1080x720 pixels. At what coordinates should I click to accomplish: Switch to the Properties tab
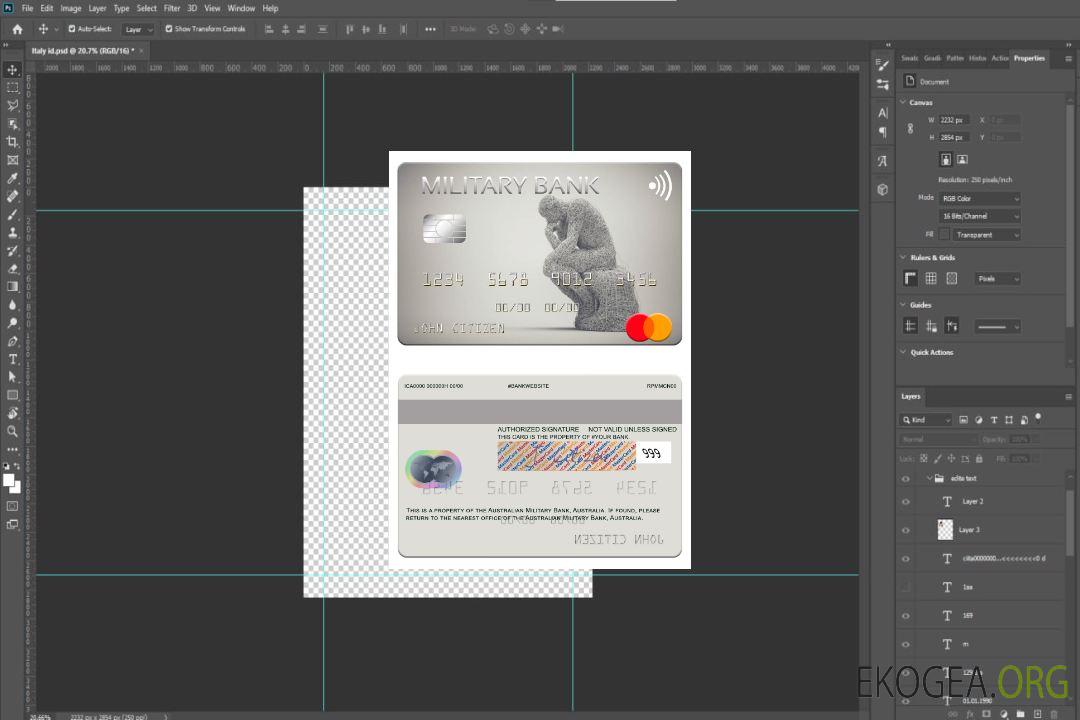click(x=1029, y=58)
